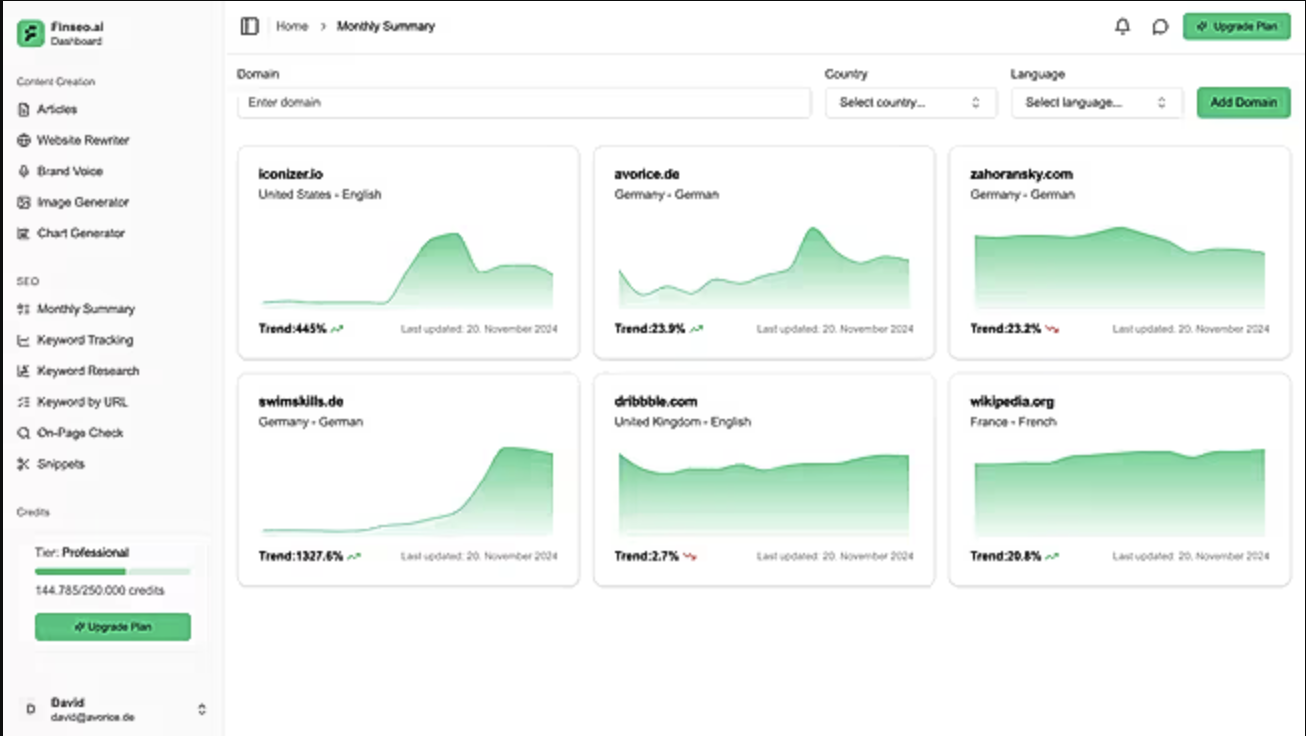Image resolution: width=1306 pixels, height=736 pixels.
Task: Open the Select language dropdown
Action: click(x=1096, y=102)
